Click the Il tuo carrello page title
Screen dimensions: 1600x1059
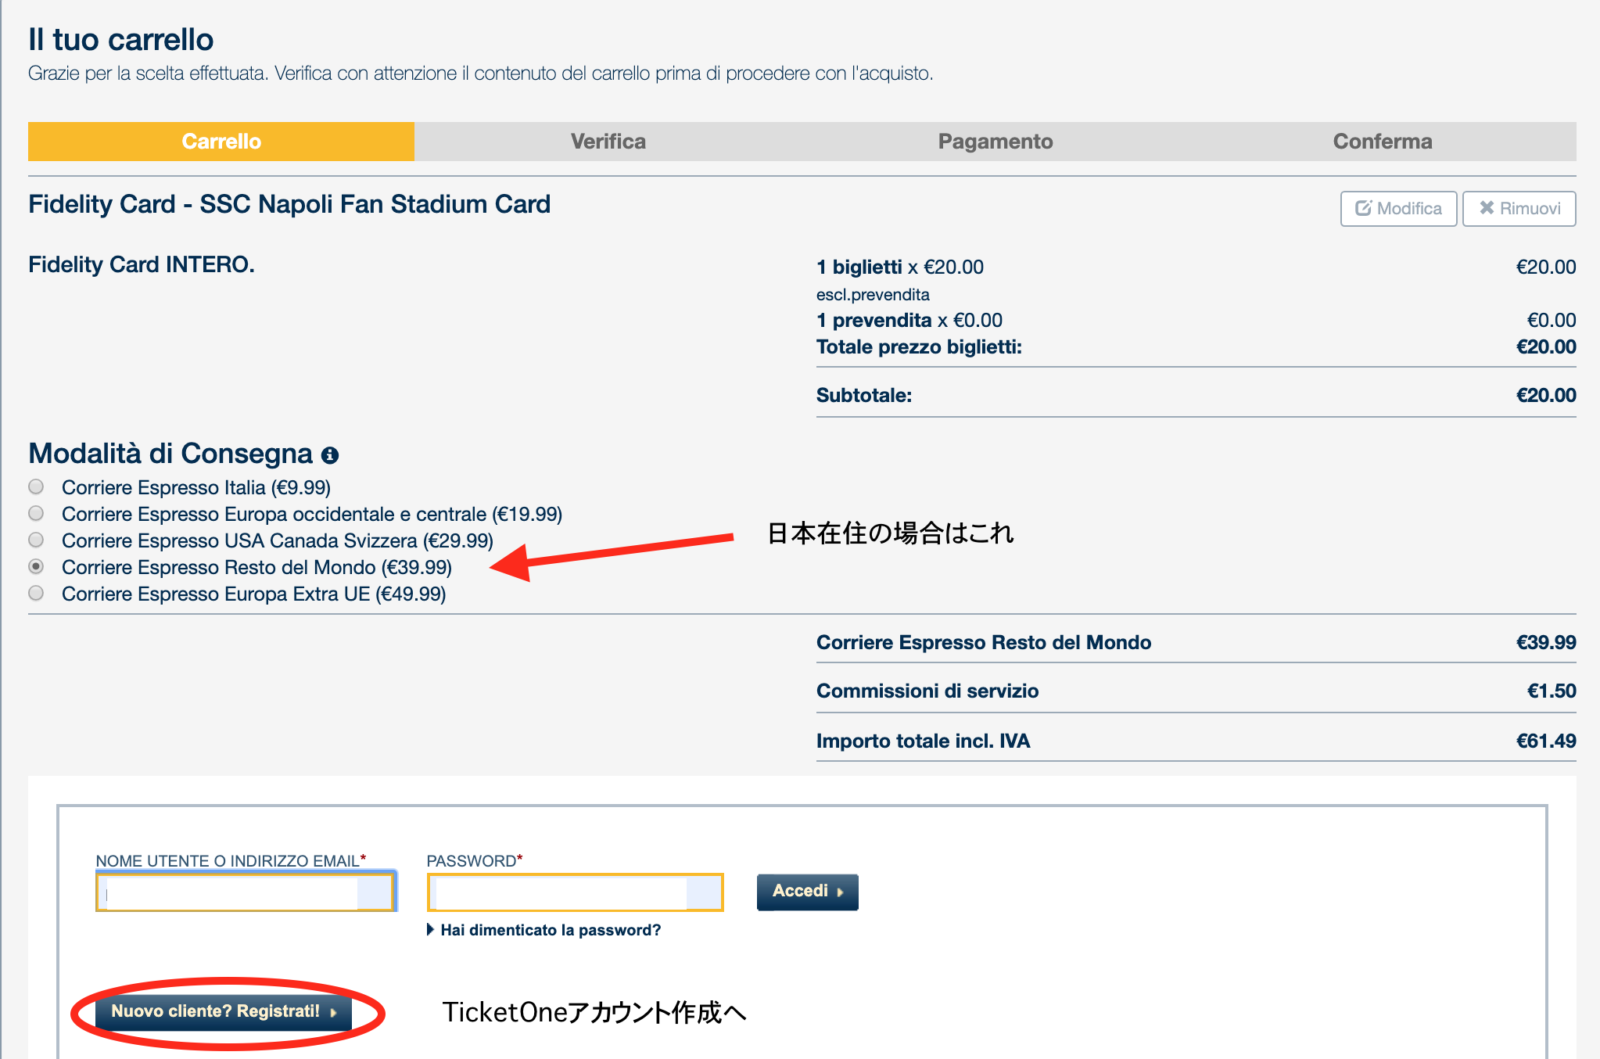(x=121, y=40)
